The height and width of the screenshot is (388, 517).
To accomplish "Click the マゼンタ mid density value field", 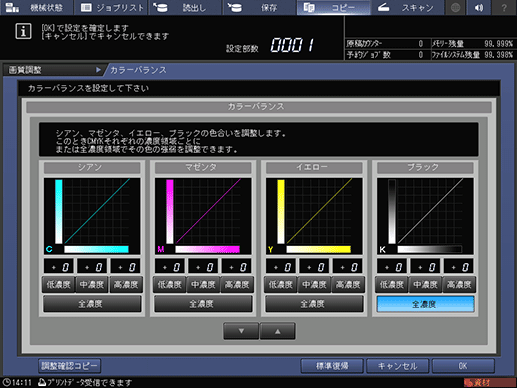I will click(203, 267).
